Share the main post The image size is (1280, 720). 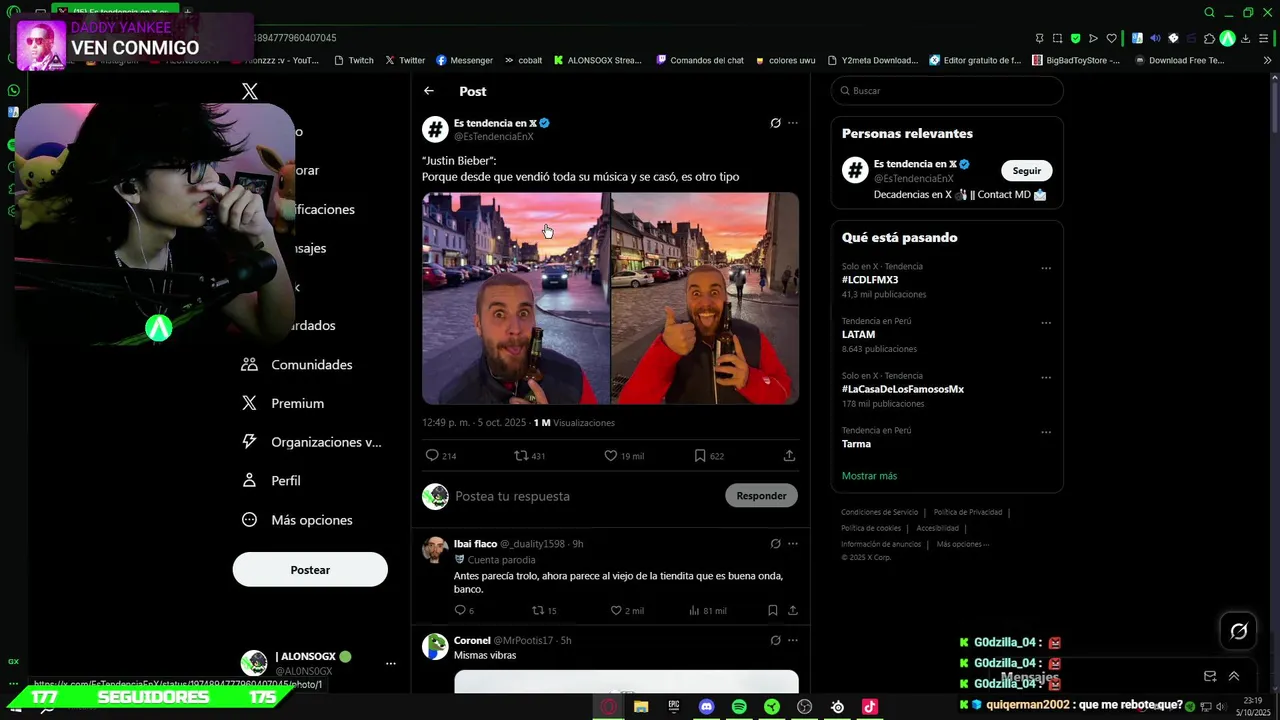789,456
